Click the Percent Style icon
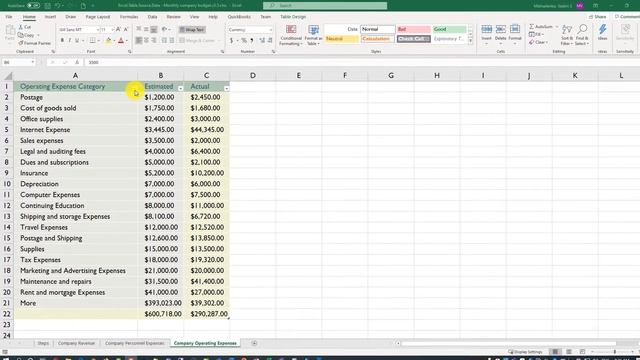This screenshot has width=640, height=360. [244, 40]
